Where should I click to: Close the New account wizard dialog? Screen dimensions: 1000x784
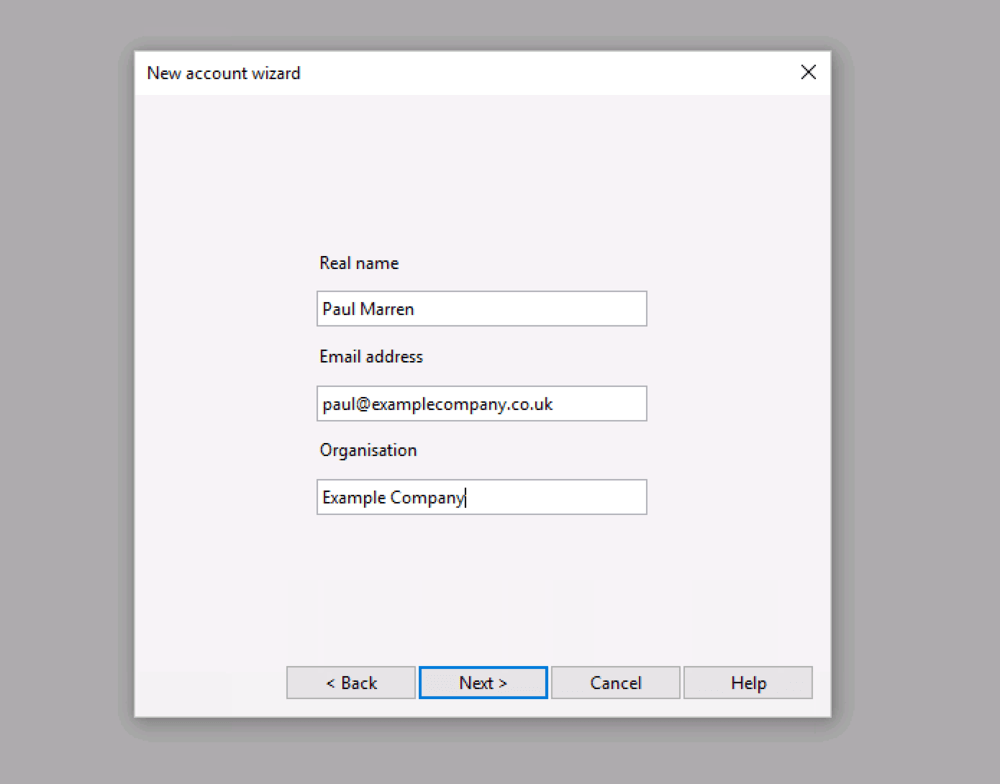(x=808, y=73)
